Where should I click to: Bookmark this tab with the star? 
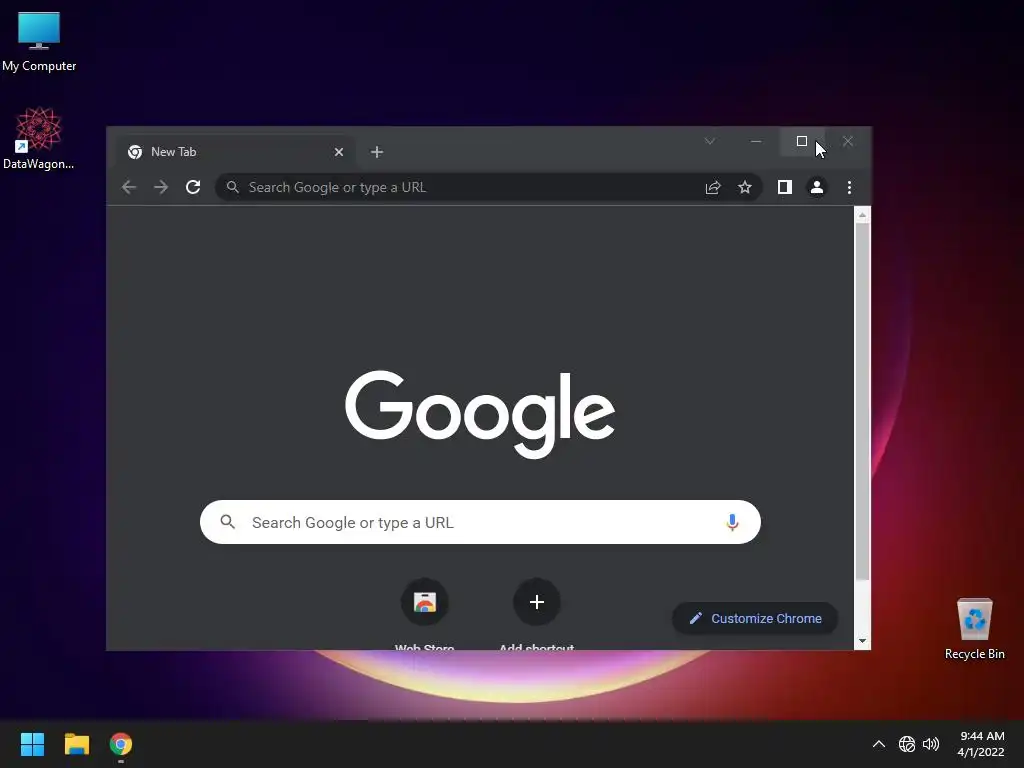pyautogui.click(x=744, y=187)
